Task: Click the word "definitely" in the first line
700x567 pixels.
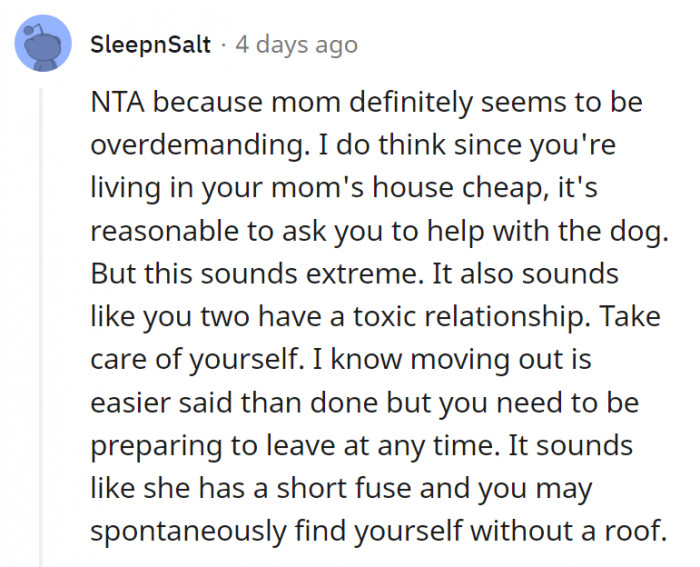Action: click(x=380, y=102)
